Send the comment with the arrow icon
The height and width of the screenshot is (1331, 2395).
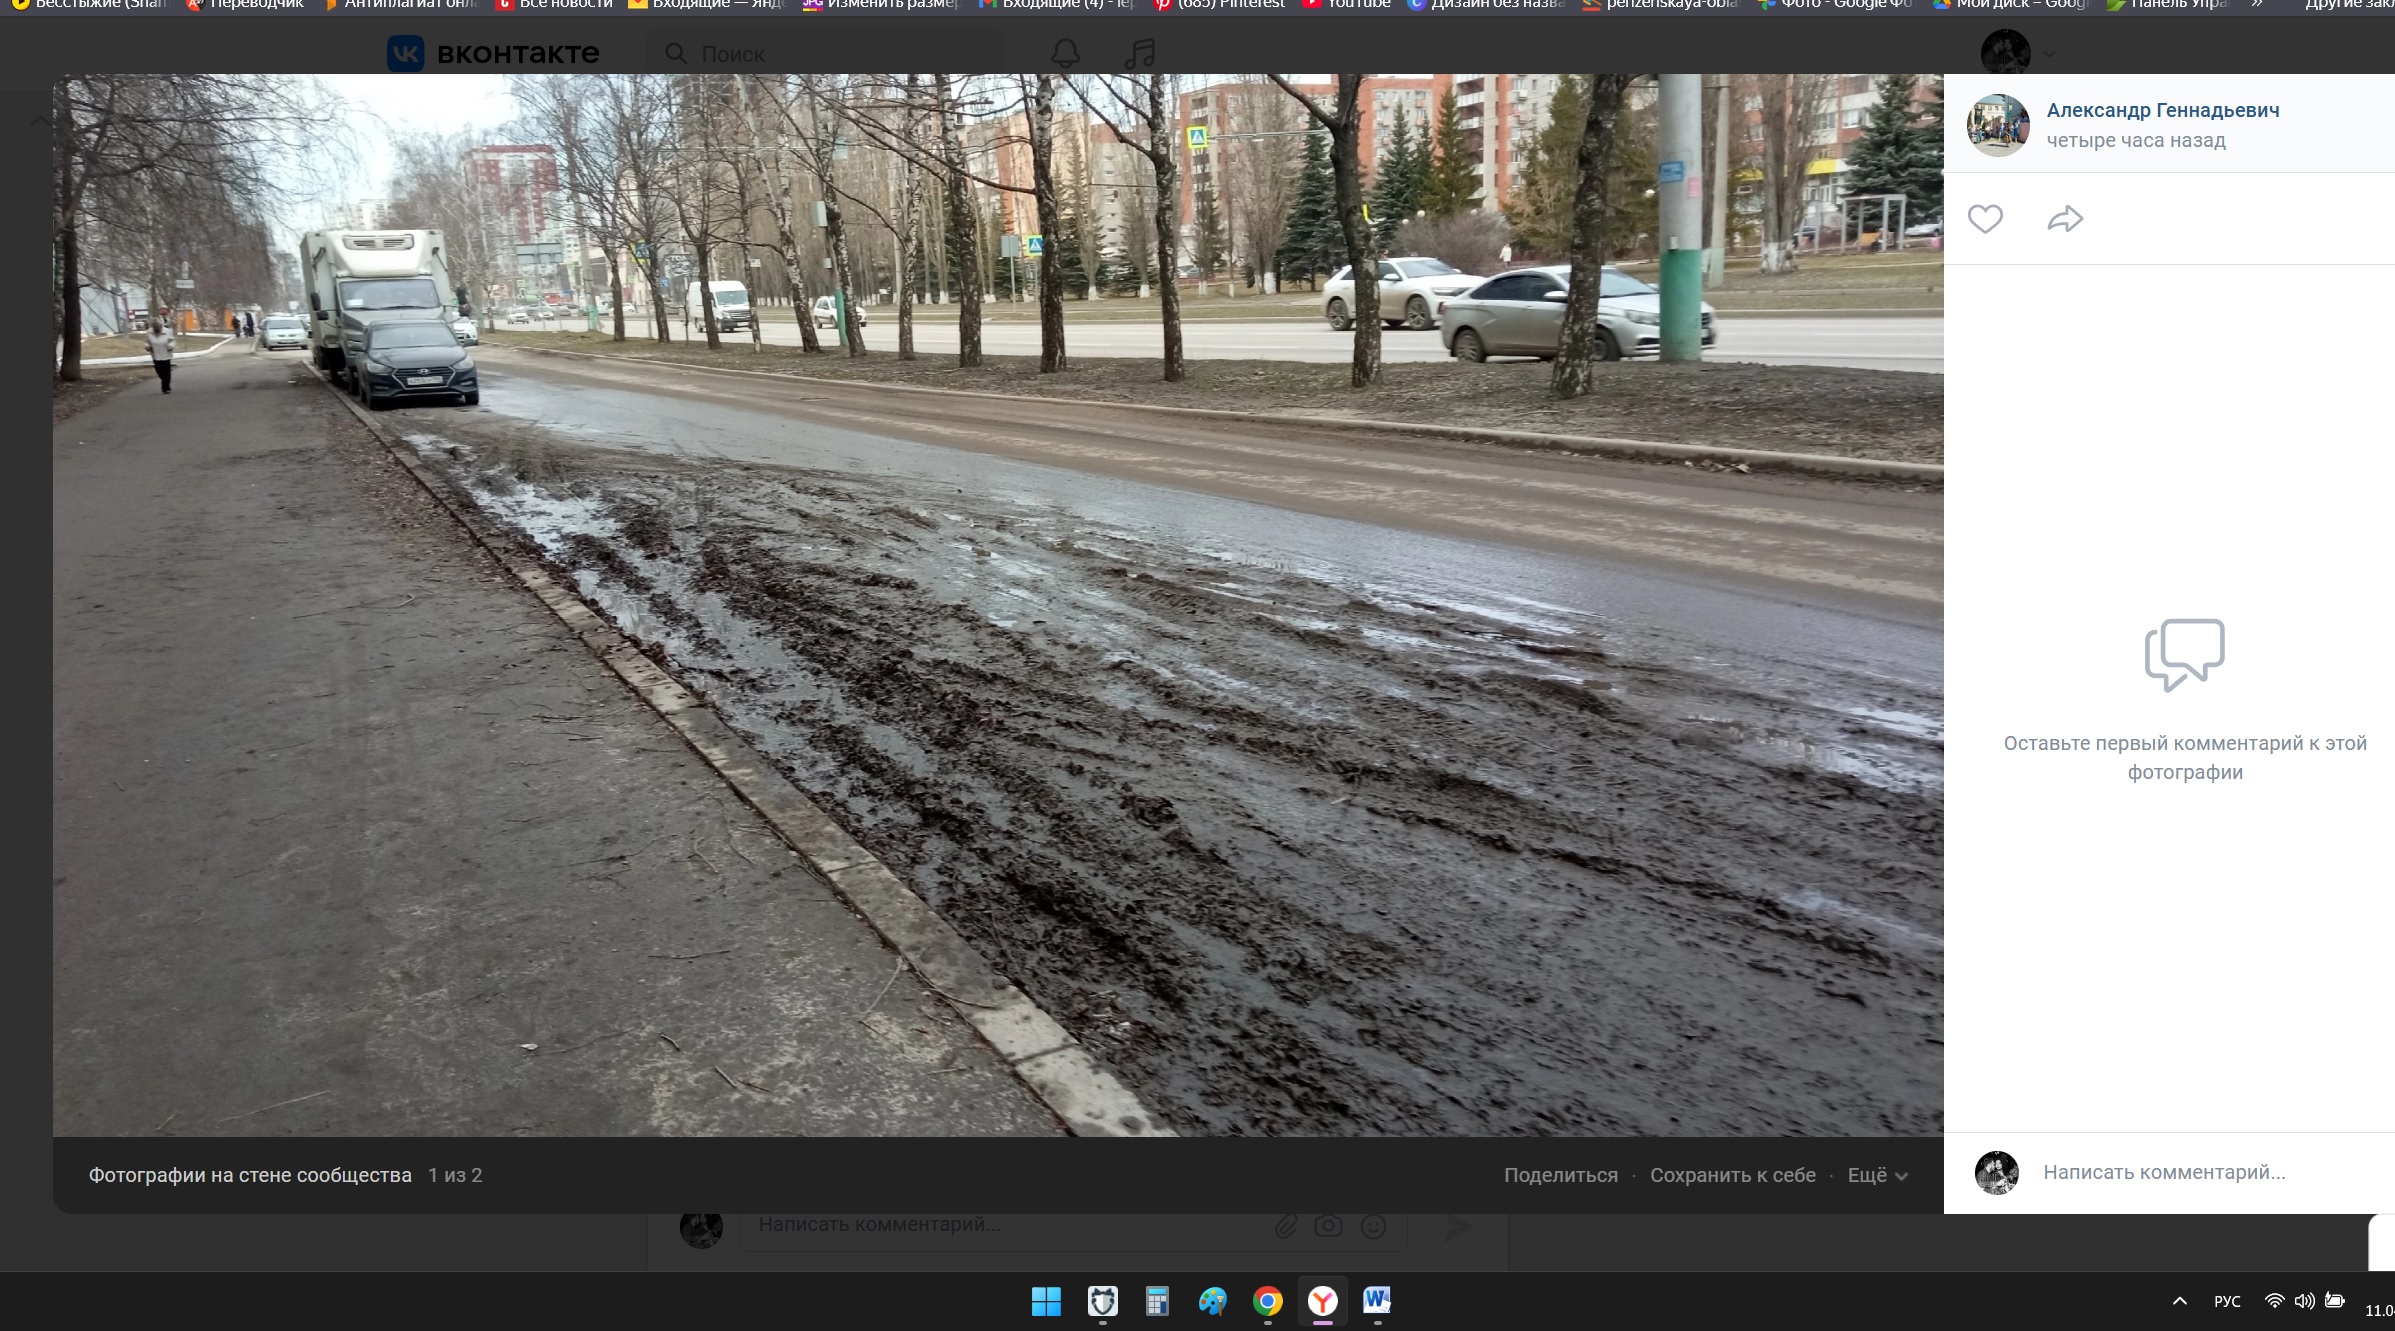pyautogui.click(x=1458, y=1225)
